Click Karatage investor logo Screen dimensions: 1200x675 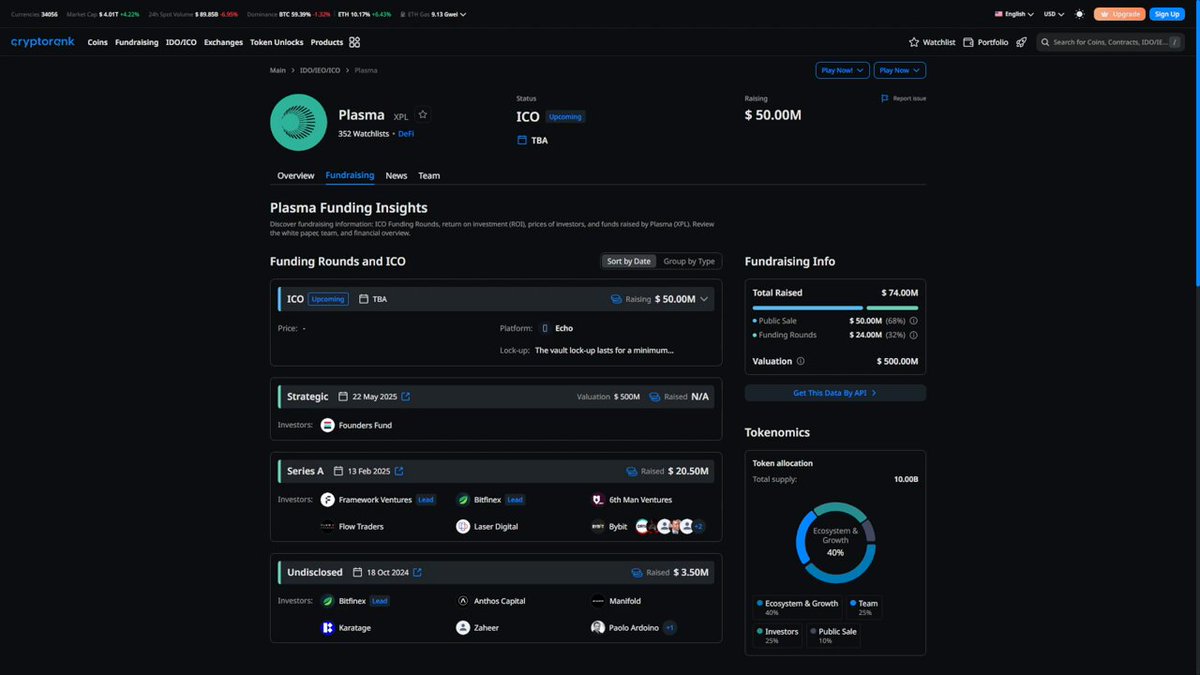point(327,628)
